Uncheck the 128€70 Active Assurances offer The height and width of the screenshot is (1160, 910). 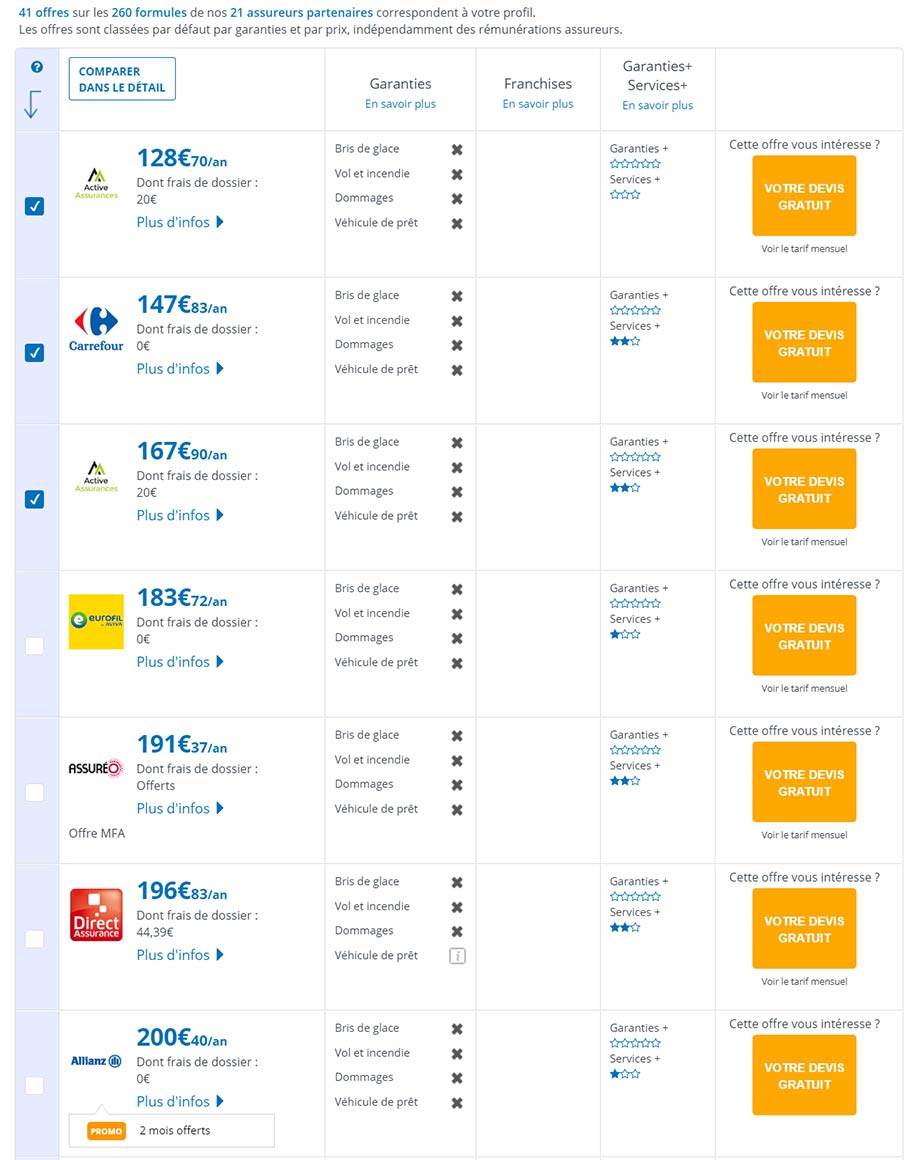click(36, 206)
